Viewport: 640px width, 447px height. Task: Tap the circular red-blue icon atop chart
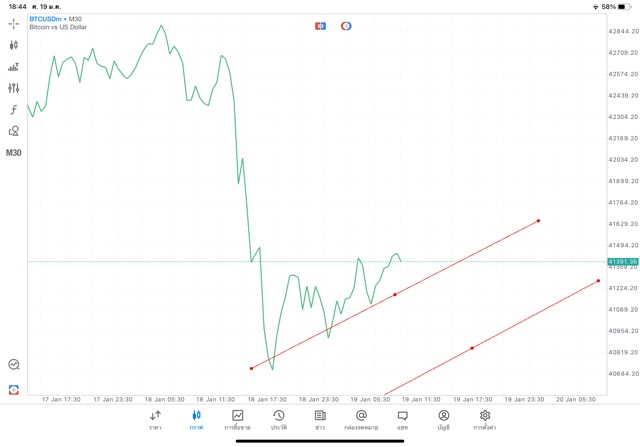(x=346, y=25)
